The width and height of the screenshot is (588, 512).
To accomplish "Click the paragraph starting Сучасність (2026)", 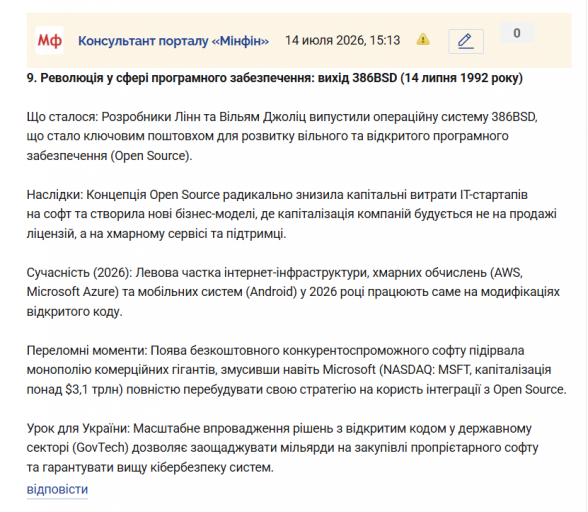I will (293, 292).
